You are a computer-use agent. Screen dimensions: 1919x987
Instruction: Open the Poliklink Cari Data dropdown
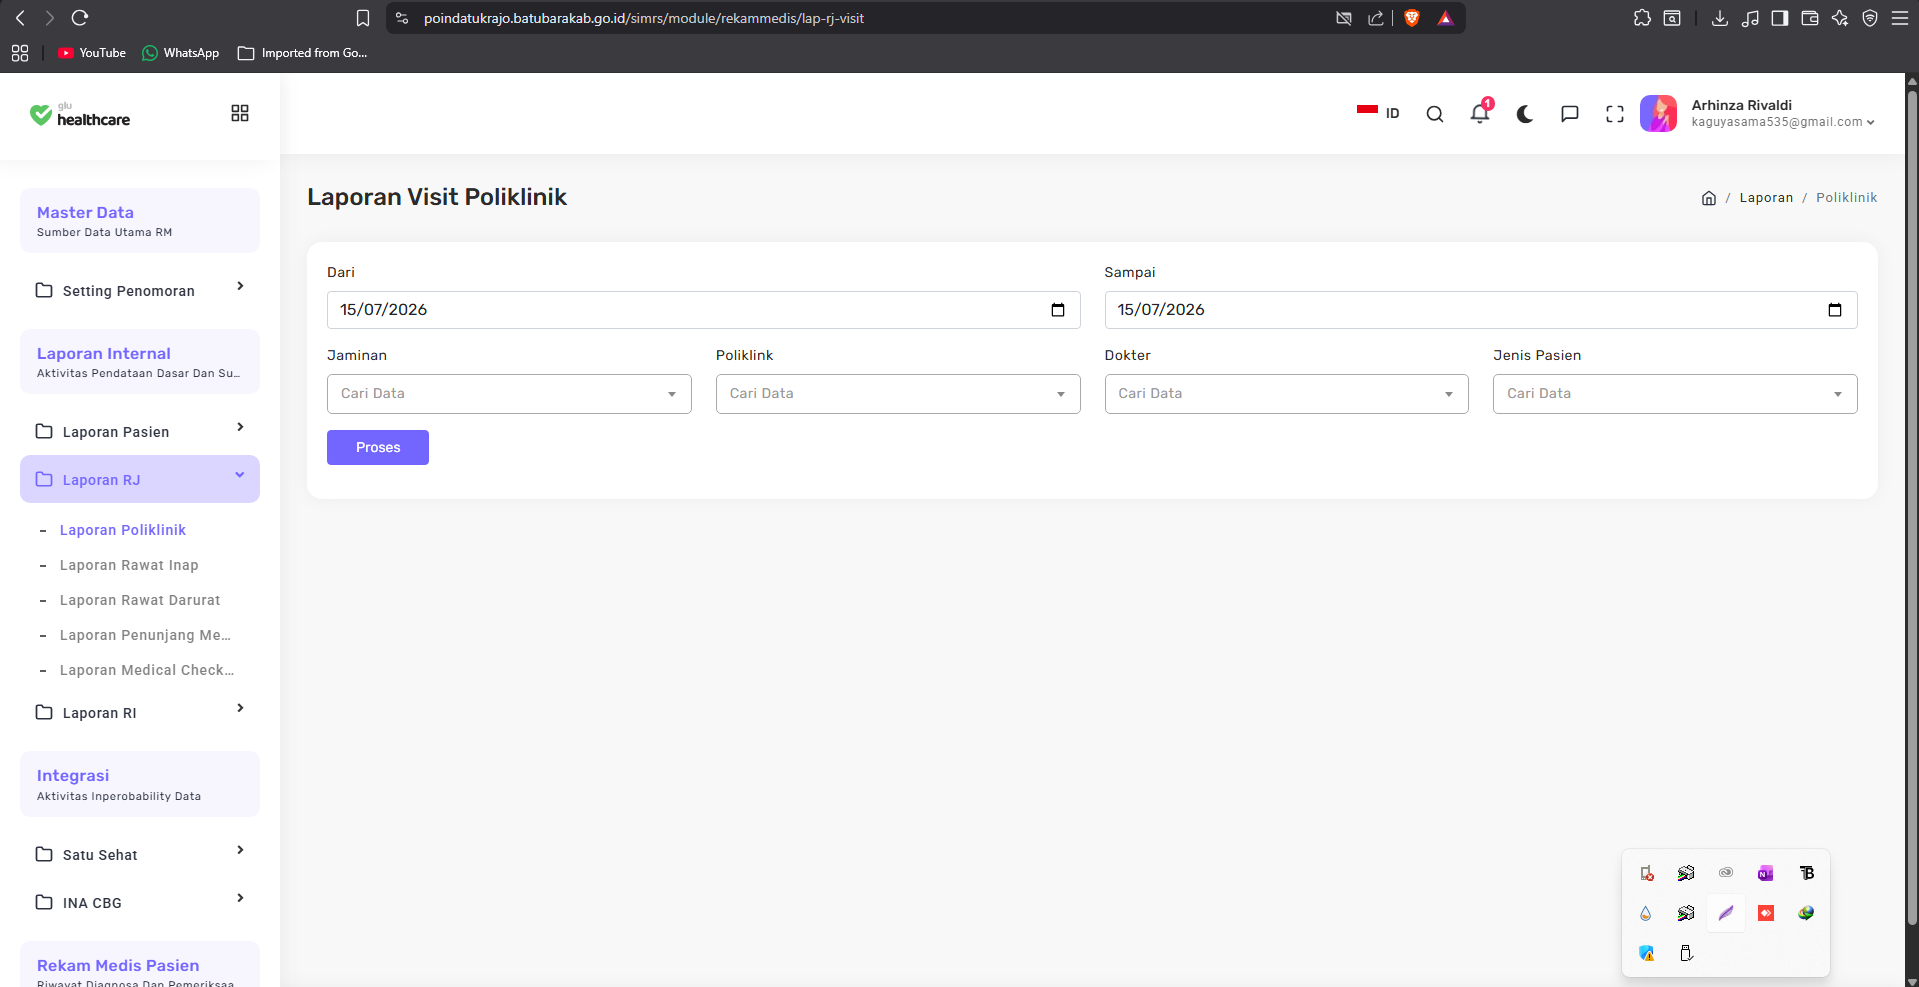(x=898, y=394)
